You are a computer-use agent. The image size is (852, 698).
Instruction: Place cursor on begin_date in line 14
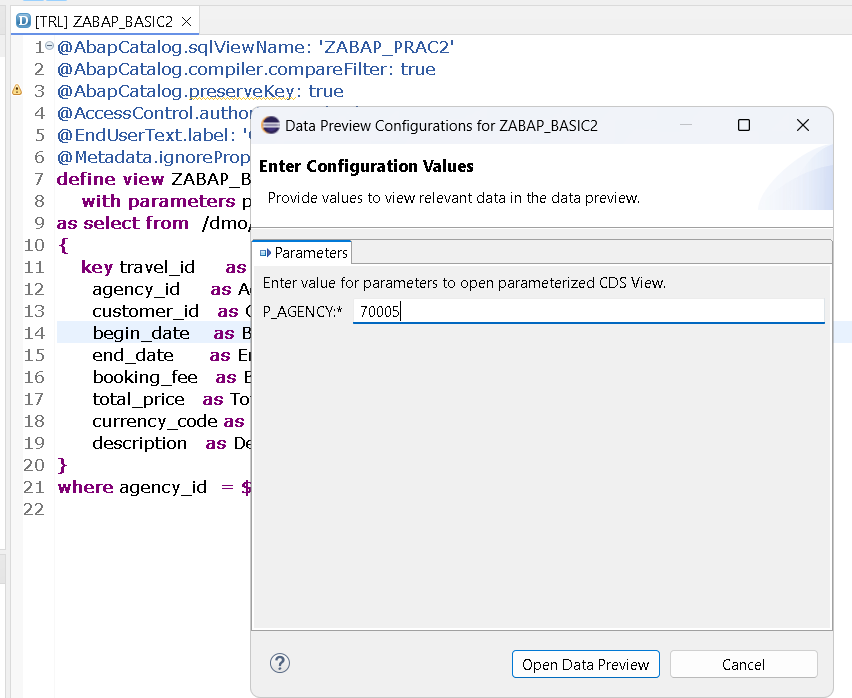coord(140,333)
